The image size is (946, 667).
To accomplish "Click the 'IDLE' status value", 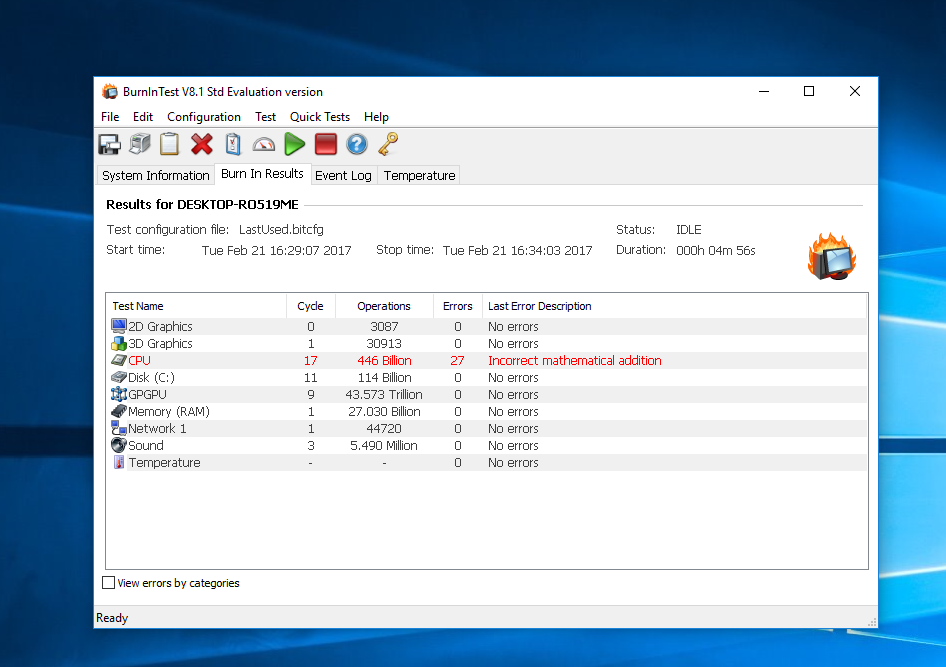I will coord(688,230).
